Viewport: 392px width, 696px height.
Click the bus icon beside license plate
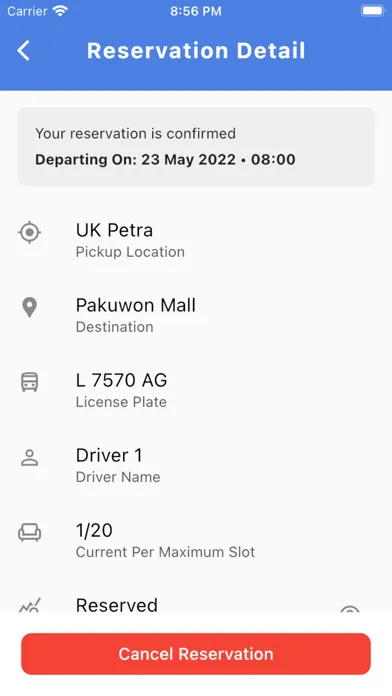(x=30, y=382)
